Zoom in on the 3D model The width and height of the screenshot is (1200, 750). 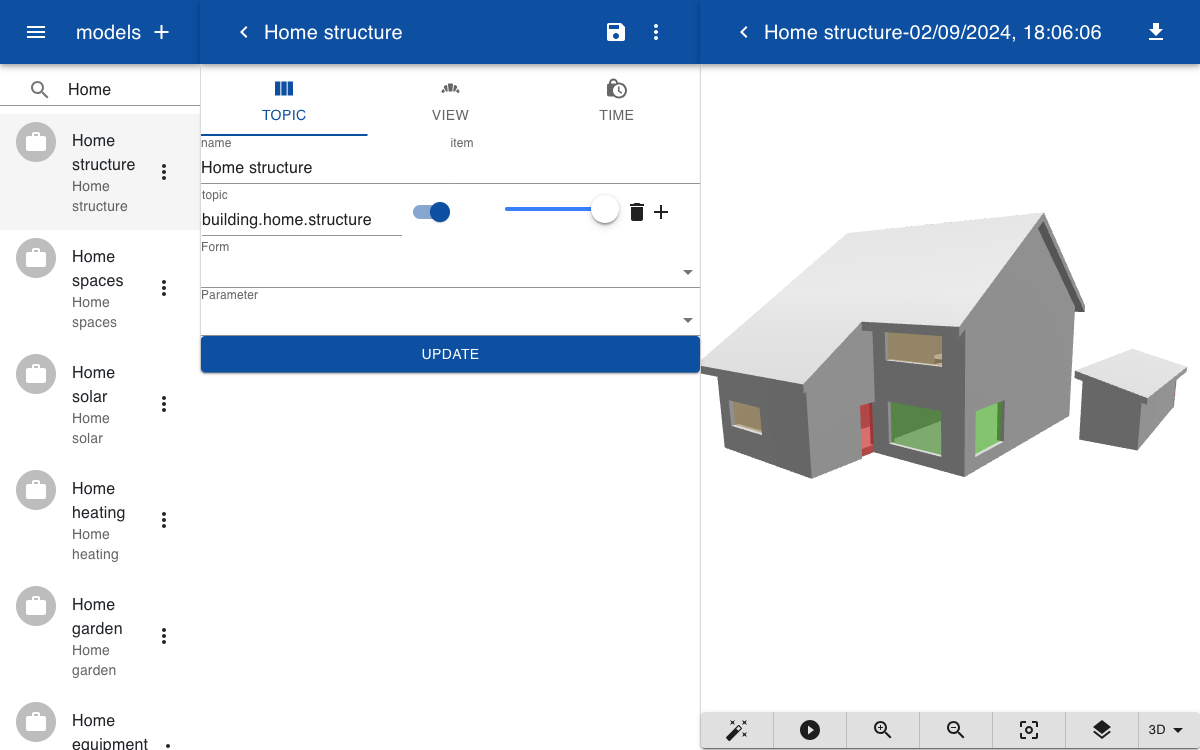coord(883,730)
